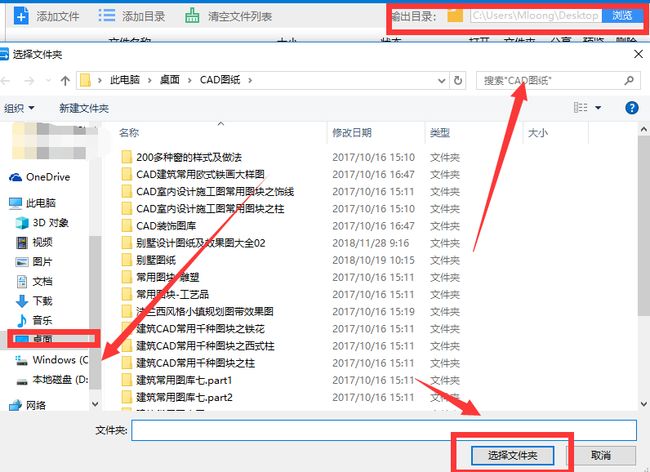
Task: Select 音乐 in the navigation pane
Action: tap(34, 320)
